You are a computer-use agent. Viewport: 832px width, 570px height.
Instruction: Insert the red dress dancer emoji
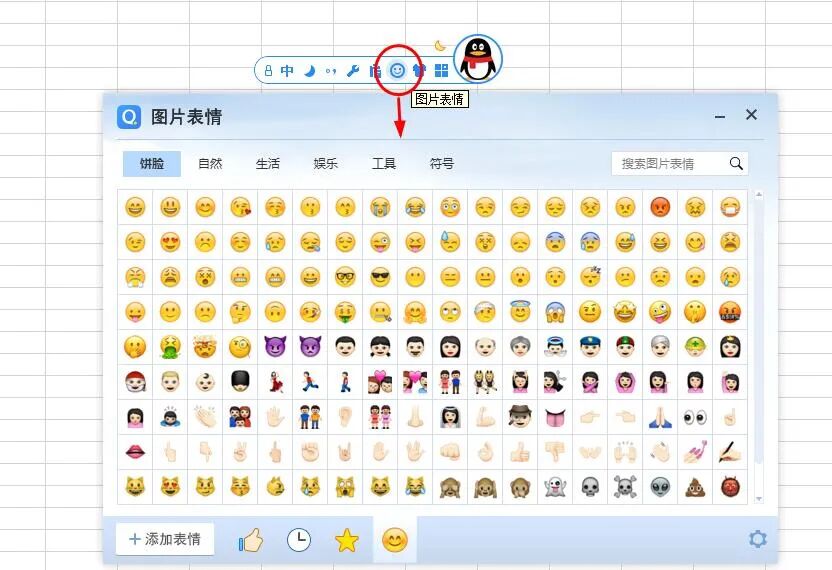(x=275, y=382)
